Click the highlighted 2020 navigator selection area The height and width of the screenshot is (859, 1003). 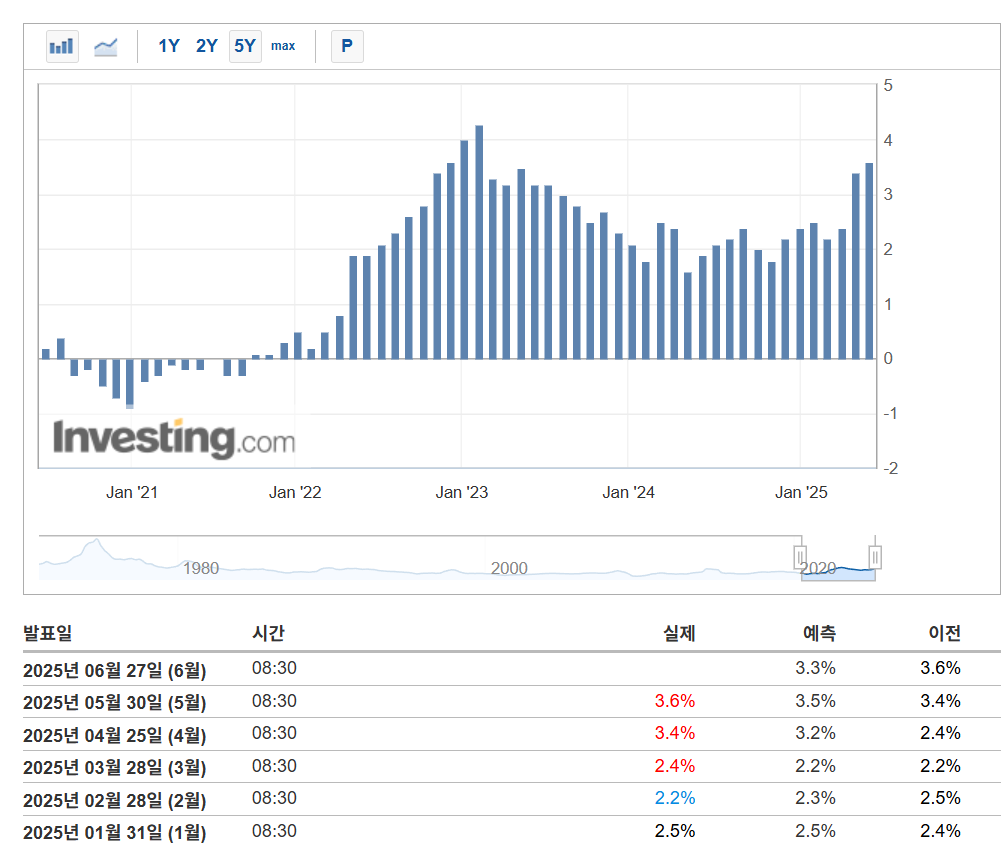(x=838, y=572)
